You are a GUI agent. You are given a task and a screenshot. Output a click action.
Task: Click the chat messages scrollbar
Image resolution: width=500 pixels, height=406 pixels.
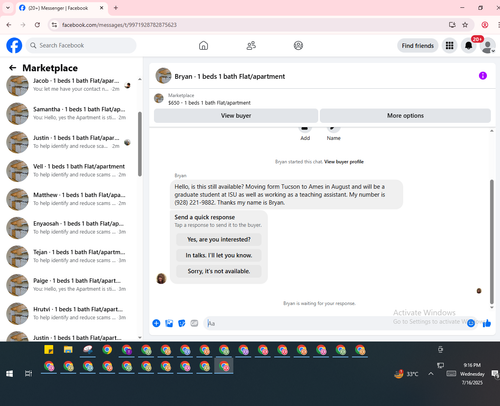click(x=492, y=242)
